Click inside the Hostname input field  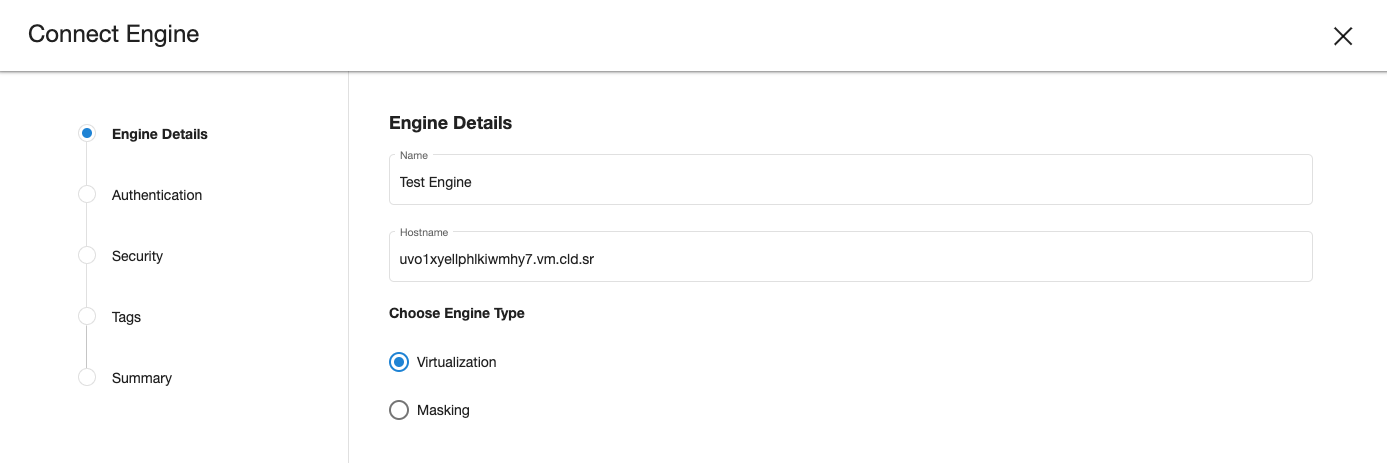point(850,259)
